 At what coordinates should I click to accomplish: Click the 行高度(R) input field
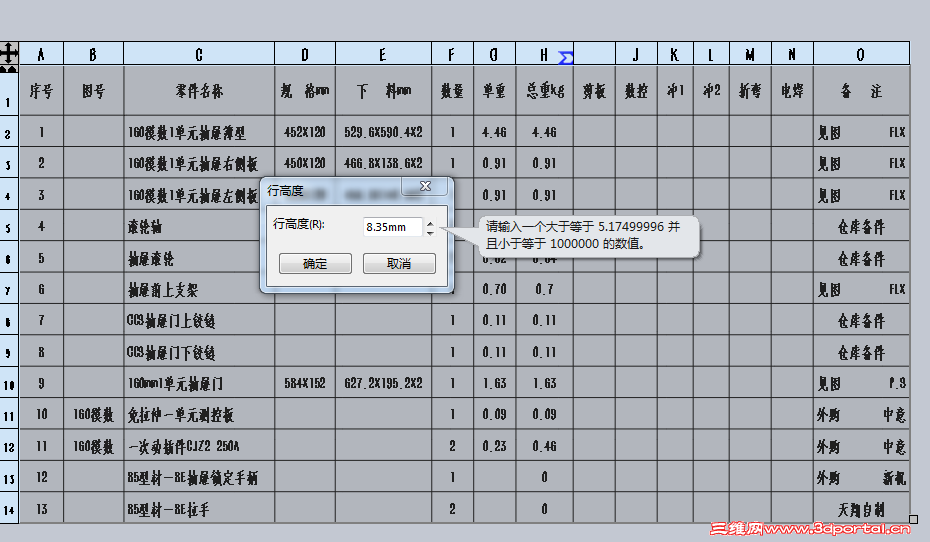pyautogui.click(x=393, y=227)
